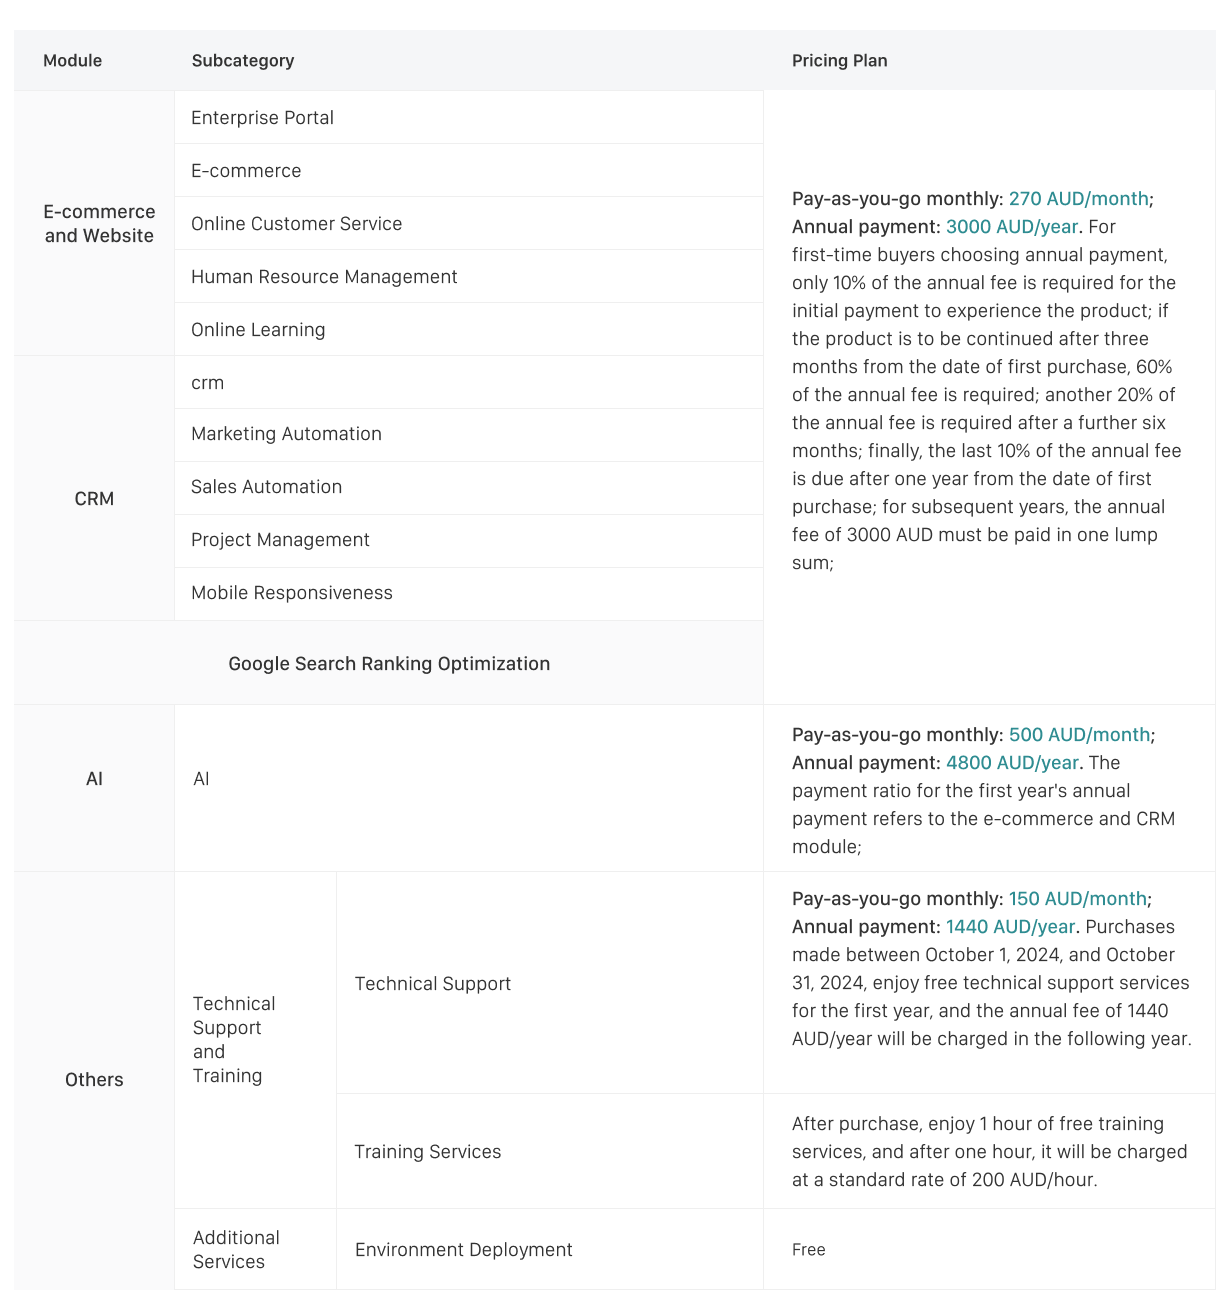Select the Others module cell
The image size is (1229, 1303).
[94, 1080]
